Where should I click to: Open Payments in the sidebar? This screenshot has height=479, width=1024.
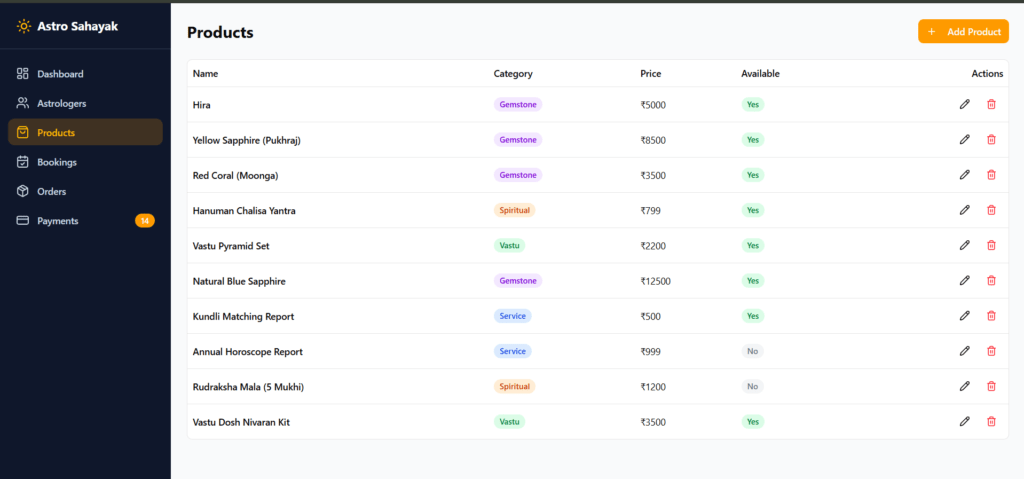(x=57, y=221)
